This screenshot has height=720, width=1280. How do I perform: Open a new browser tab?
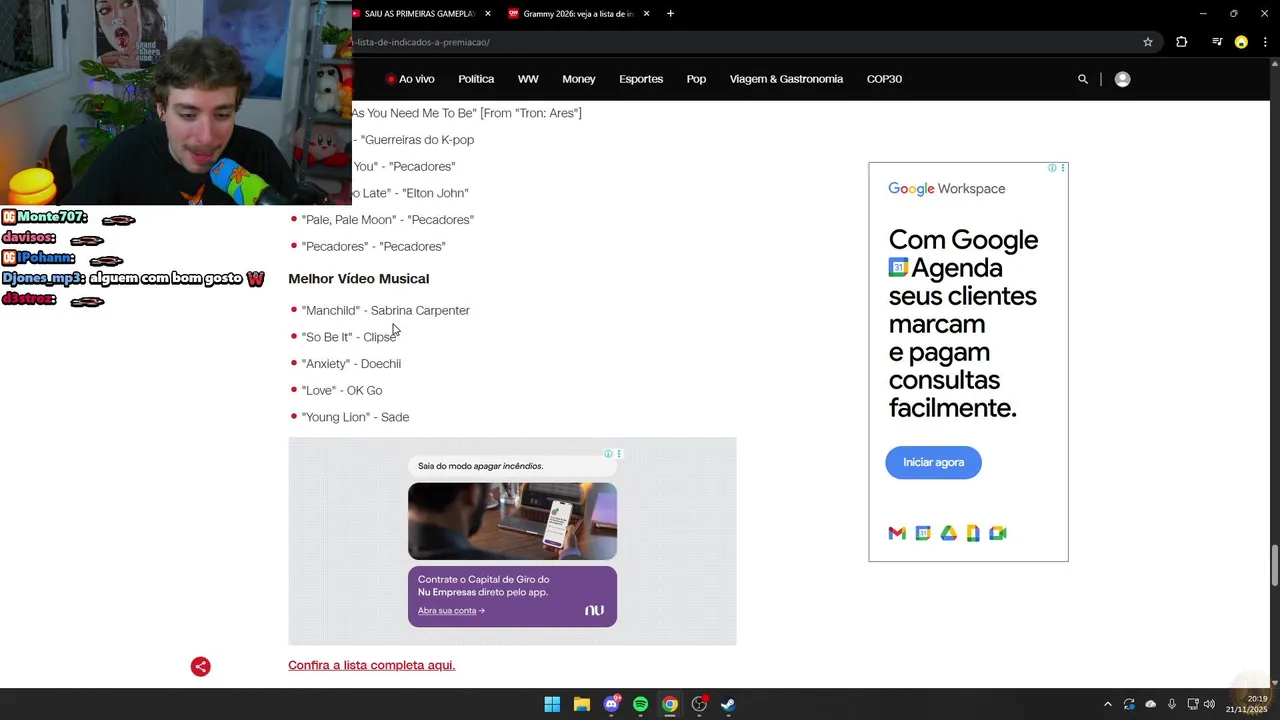[x=670, y=13]
